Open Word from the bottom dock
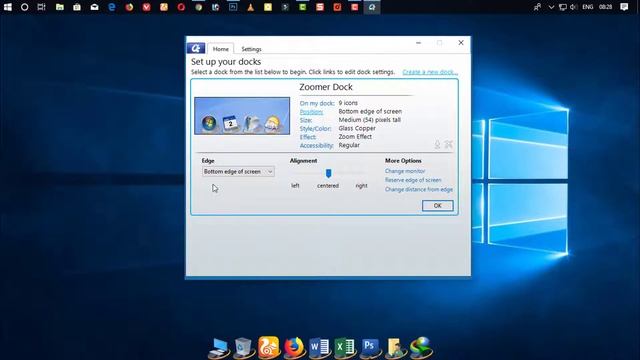This screenshot has width=640, height=360. [320, 348]
